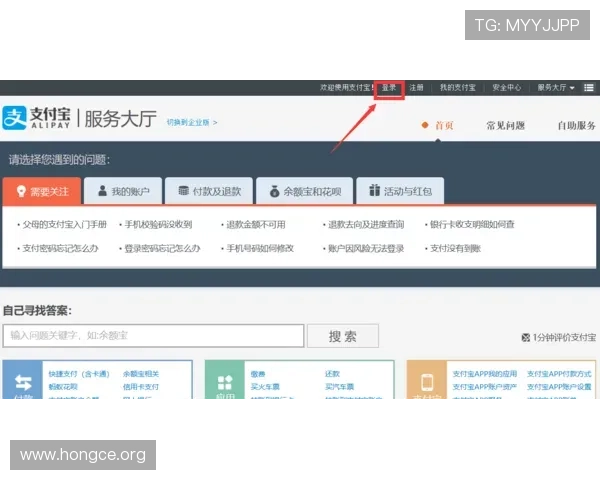Open 支付没有到账 link
Screen dimensions: 600x480
[455, 248]
